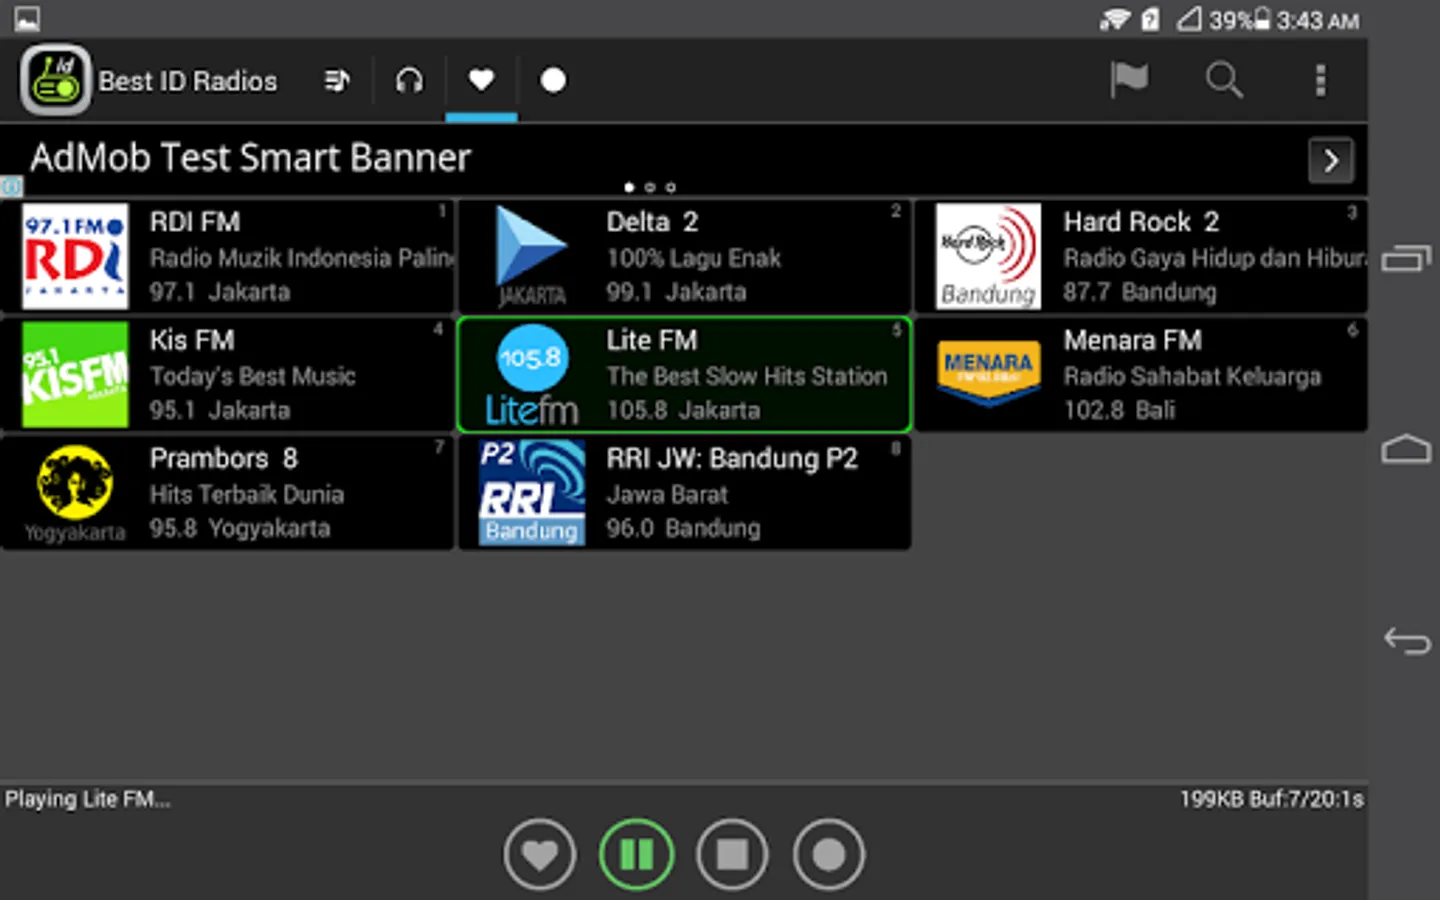Select the heart favorites tab
Image resolution: width=1440 pixels, height=900 pixels.
481,80
